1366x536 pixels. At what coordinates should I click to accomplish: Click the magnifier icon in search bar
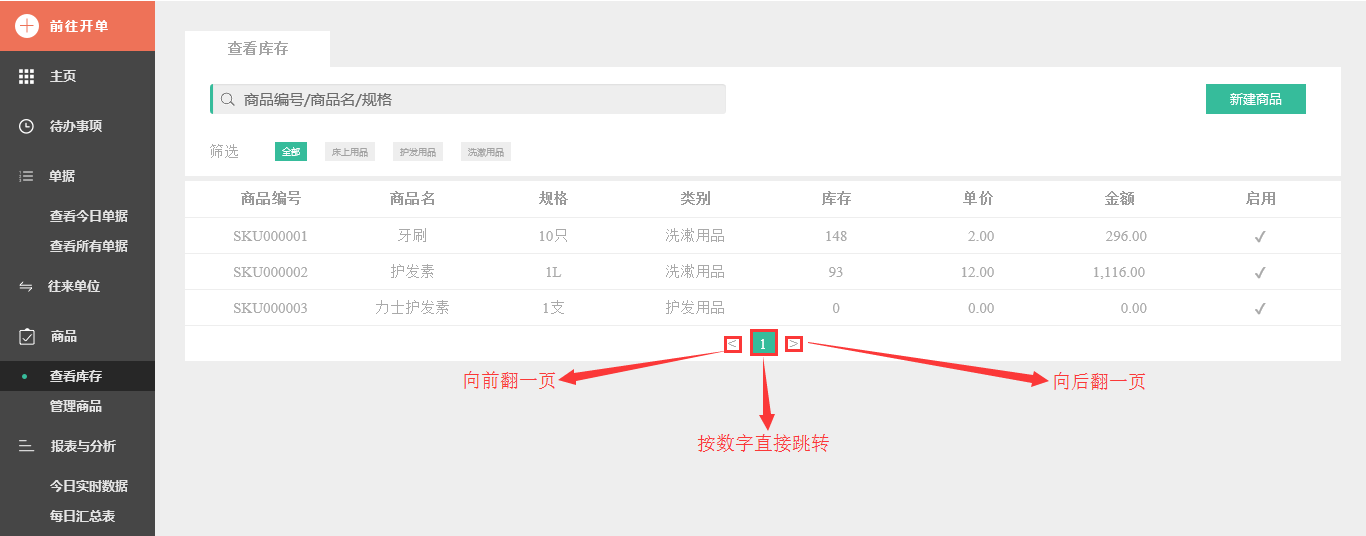[228, 100]
